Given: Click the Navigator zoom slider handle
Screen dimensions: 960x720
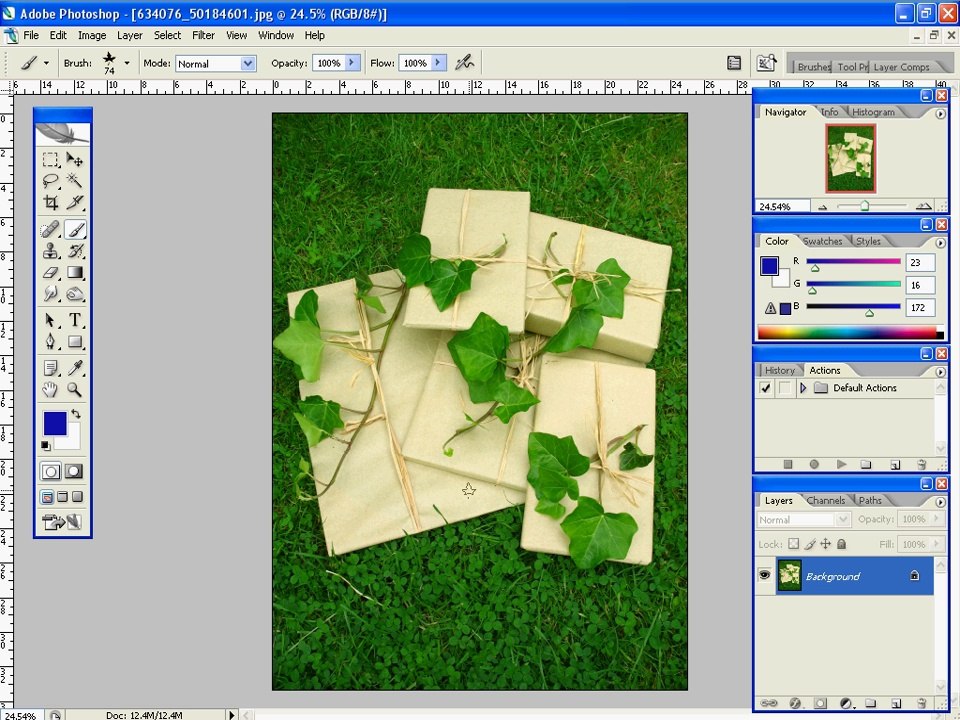Looking at the screenshot, I should pyautogui.click(x=864, y=206).
